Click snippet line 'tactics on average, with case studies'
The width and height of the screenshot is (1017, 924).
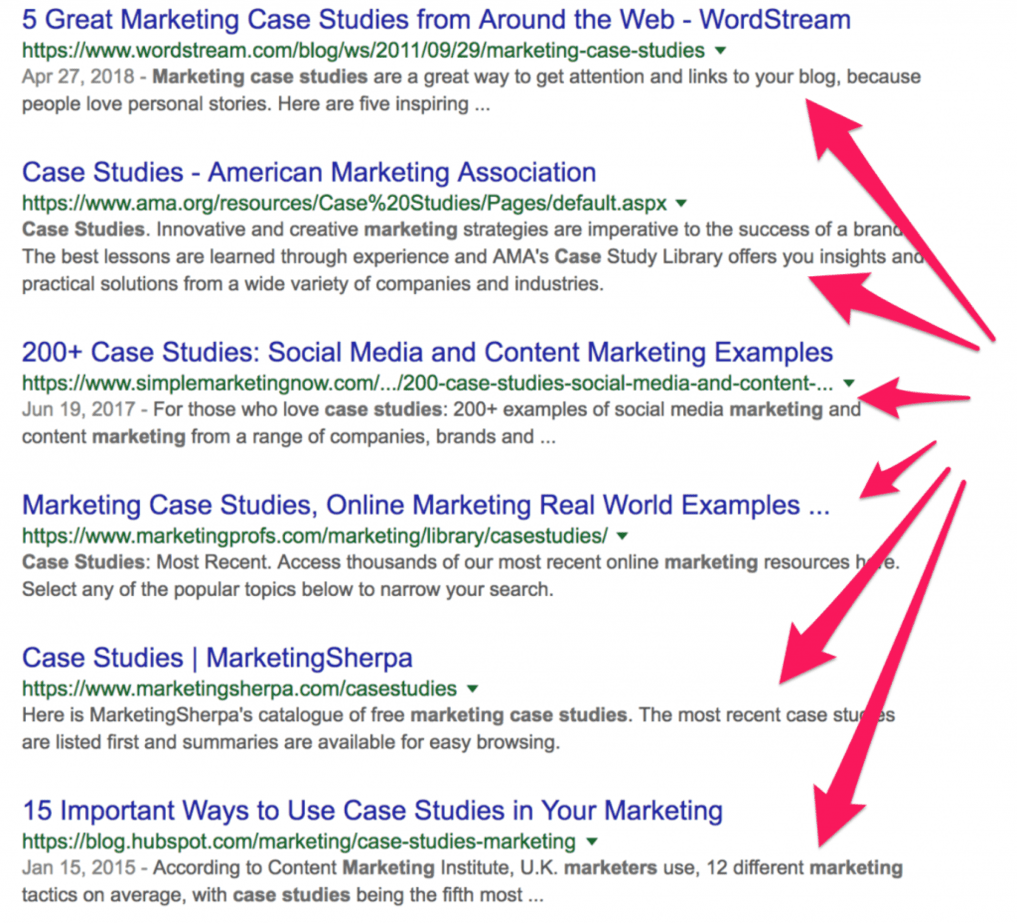point(283,895)
